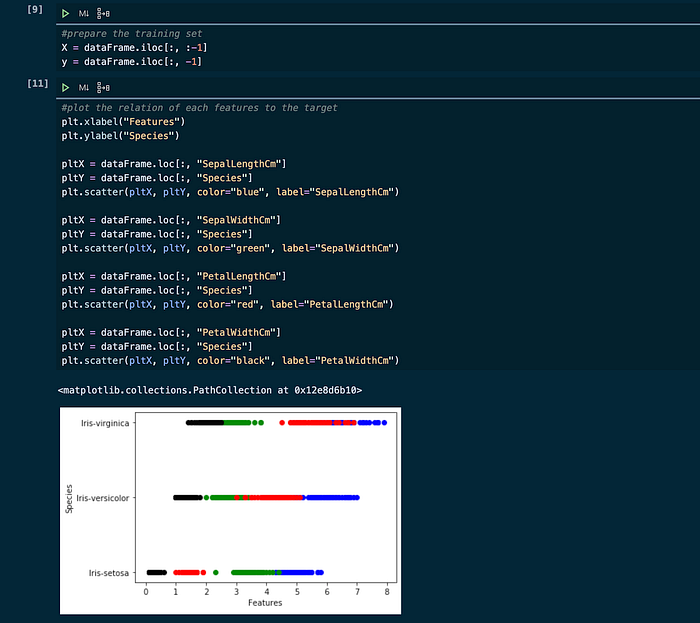Click the Iris-setosa axis label in plot
Viewport: 700px width, 623px height.
tap(108, 573)
